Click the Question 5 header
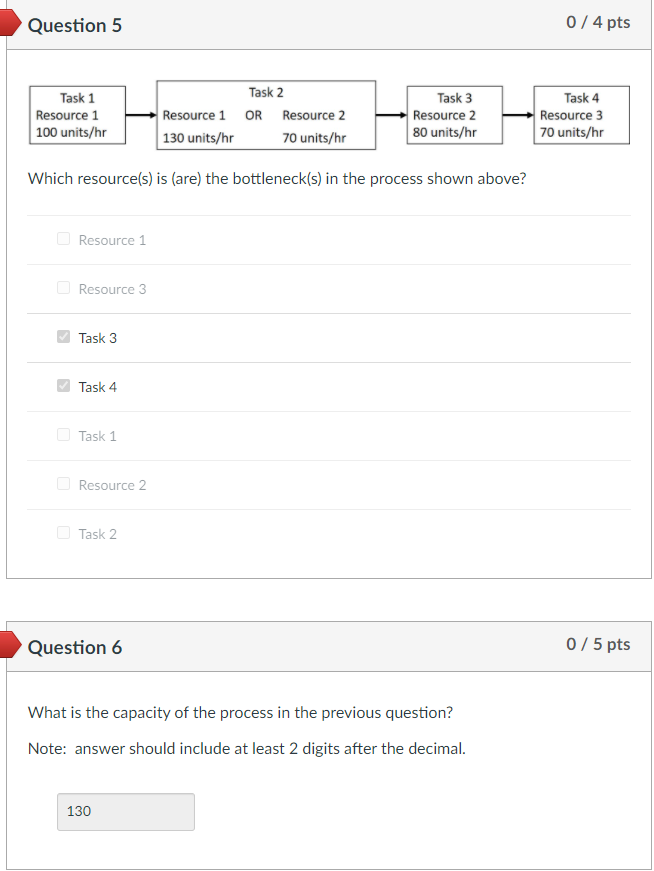The image size is (654, 871). (x=76, y=25)
